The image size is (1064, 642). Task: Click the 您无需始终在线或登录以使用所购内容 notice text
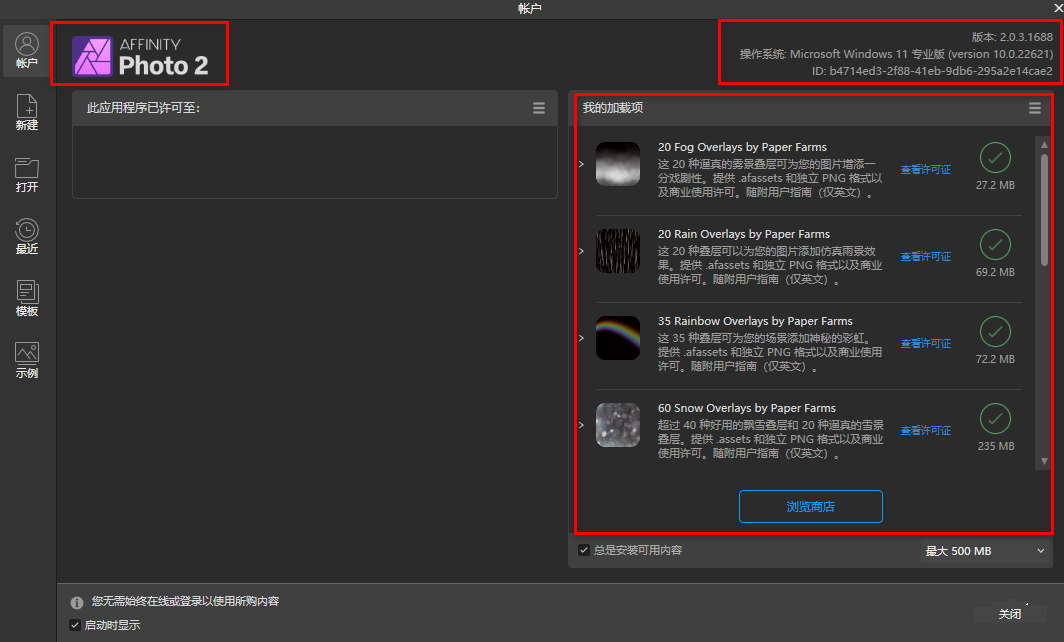(x=185, y=601)
